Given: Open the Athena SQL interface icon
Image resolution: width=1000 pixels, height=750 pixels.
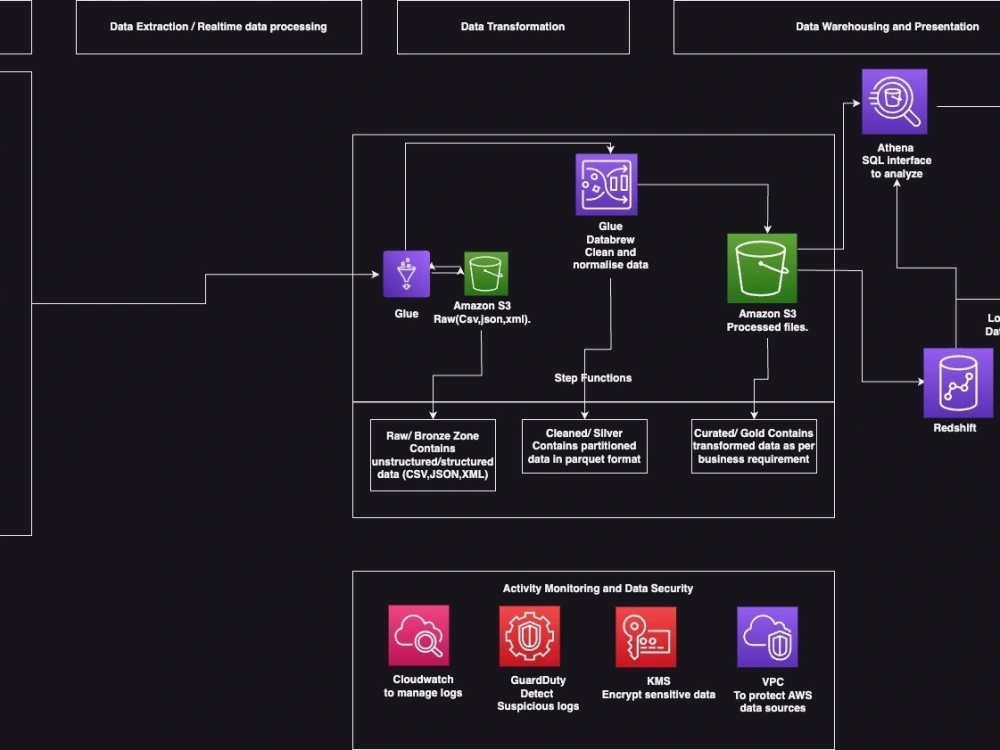Looking at the screenshot, I should (894, 101).
